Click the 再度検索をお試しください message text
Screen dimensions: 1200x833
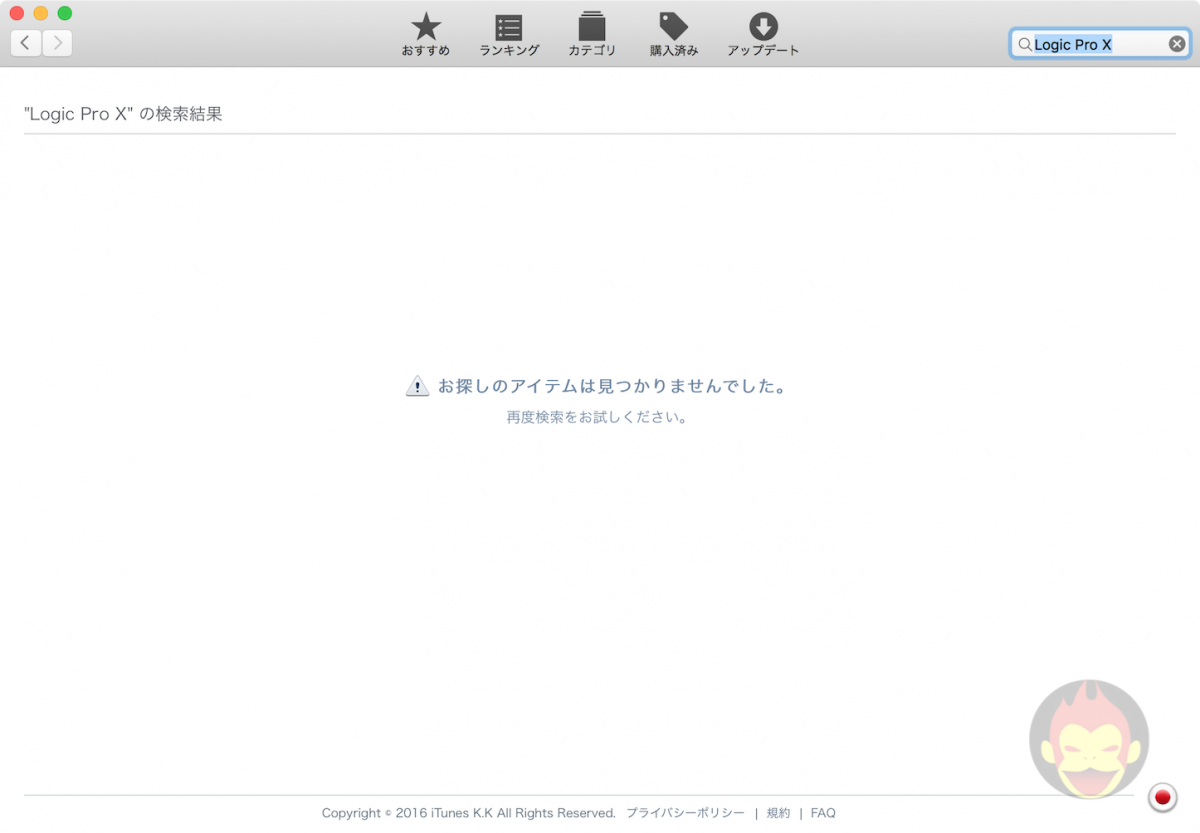click(597, 417)
